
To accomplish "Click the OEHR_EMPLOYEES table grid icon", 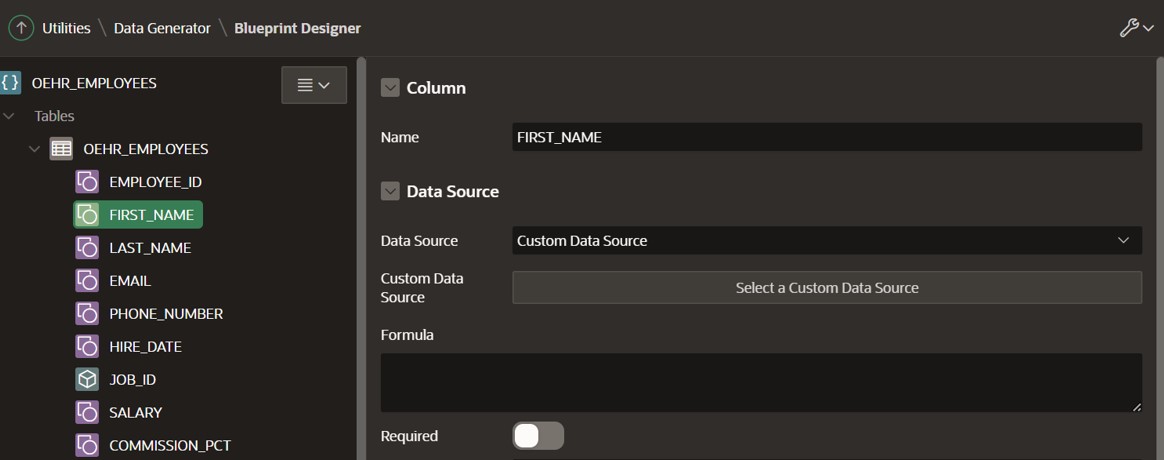I will coord(61,148).
